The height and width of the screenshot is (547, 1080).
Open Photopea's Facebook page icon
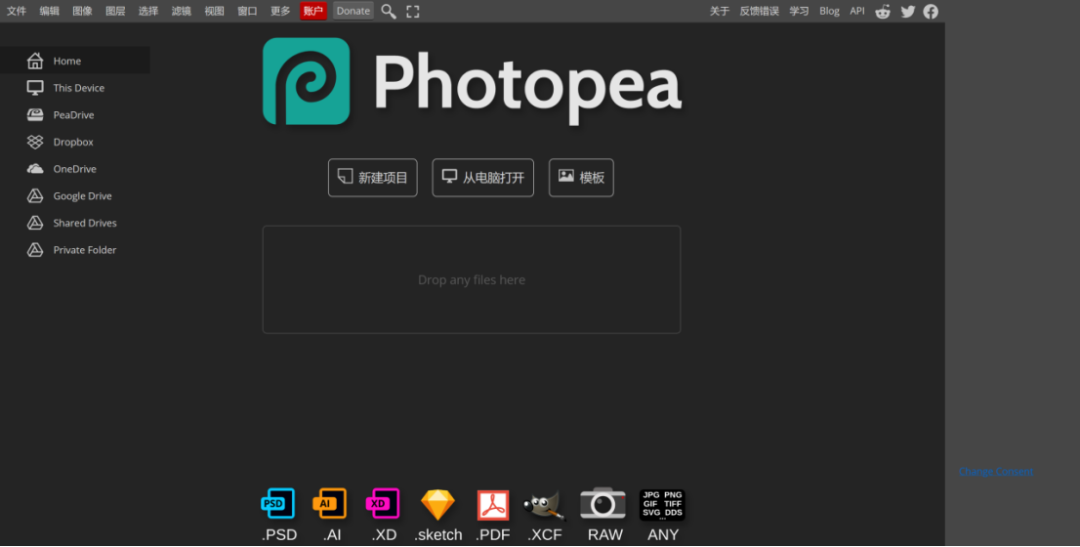click(x=931, y=12)
